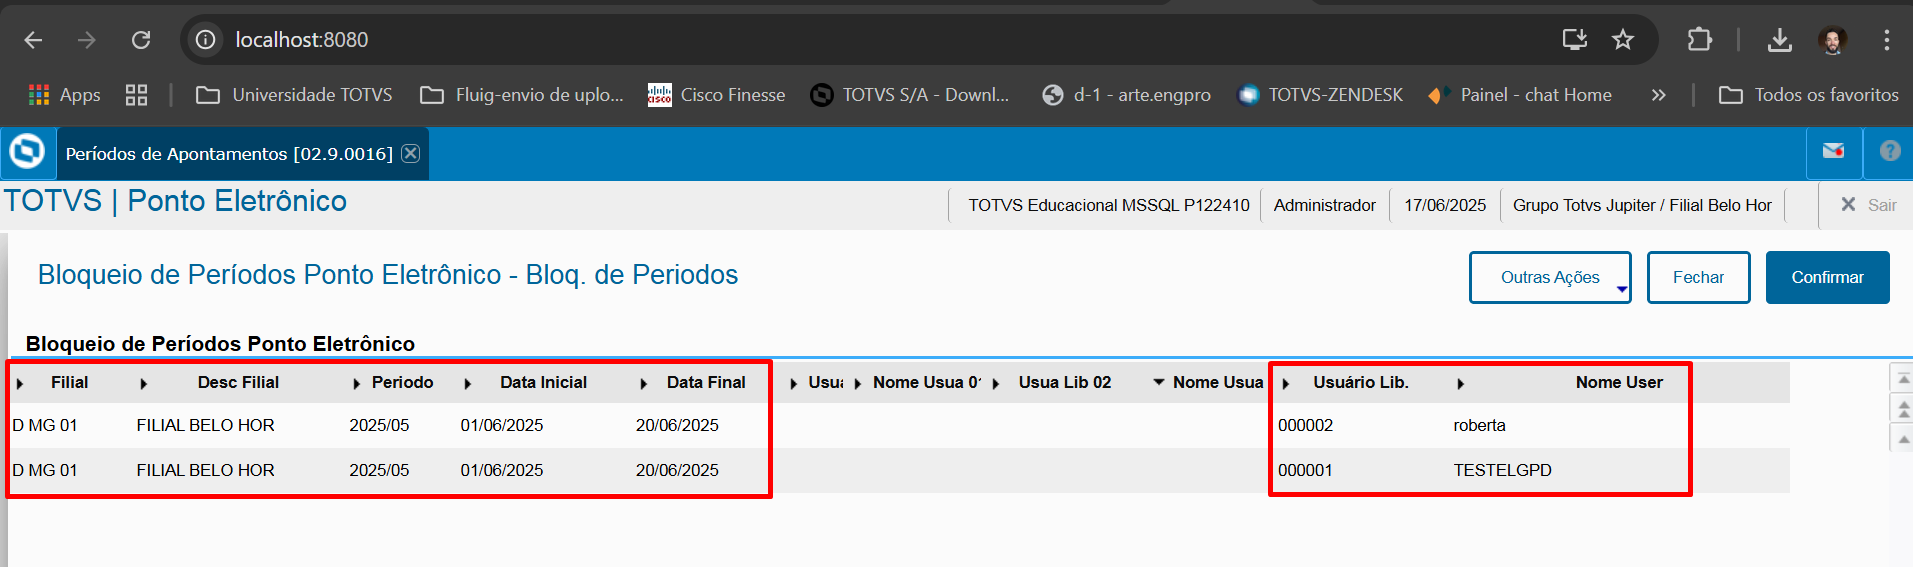Screen dimensions: 1913x567
Task: Open Todos os favoritos folder
Action: tap(1808, 95)
